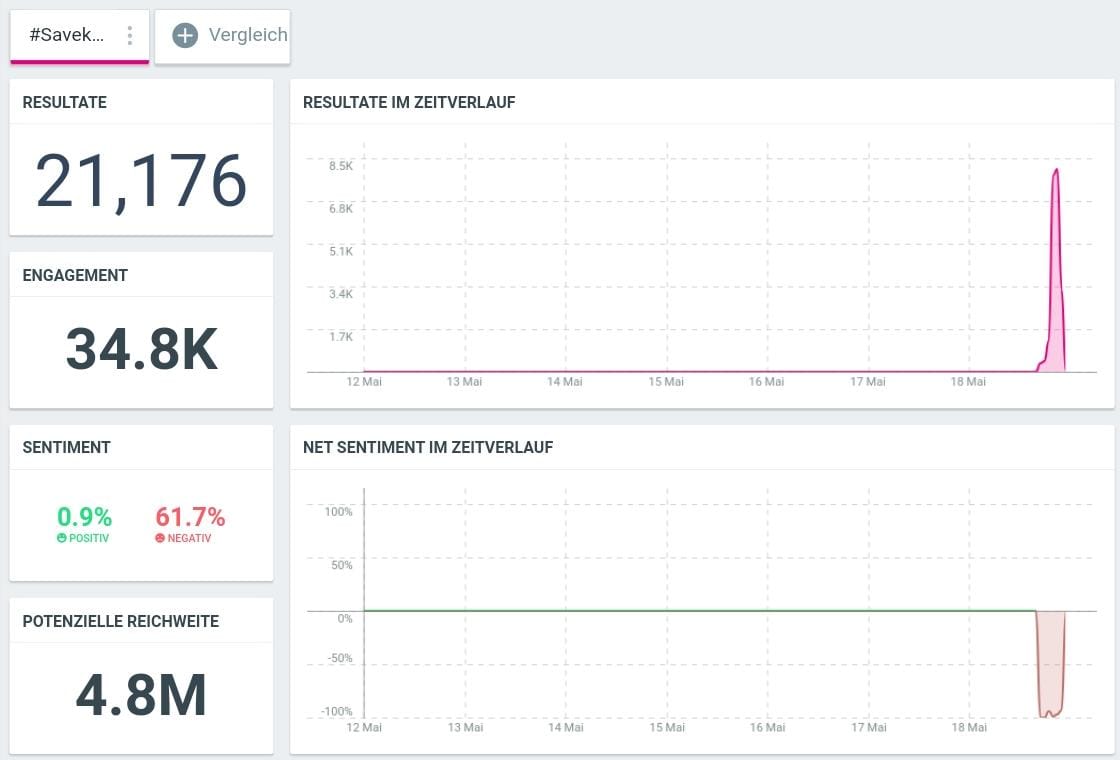The width and height of the screenshot is (1120, 760).
Task: Click the ENGAGEMENT card heading
Action: pos(75,275)
